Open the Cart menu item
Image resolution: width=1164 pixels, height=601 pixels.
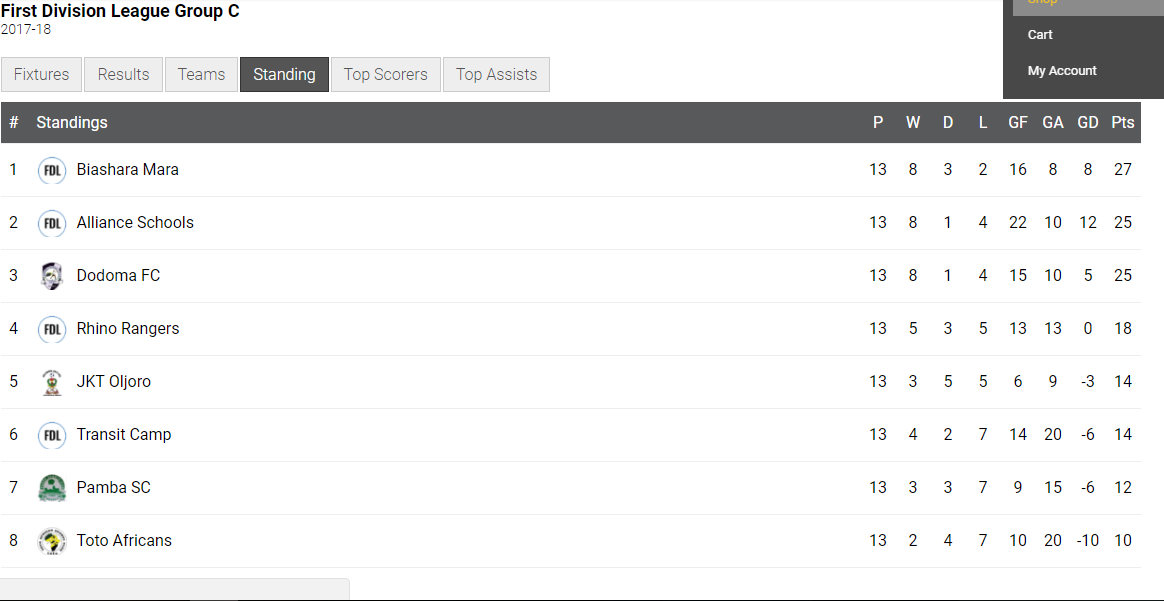pyautogui.click(x=1040, y=35)
